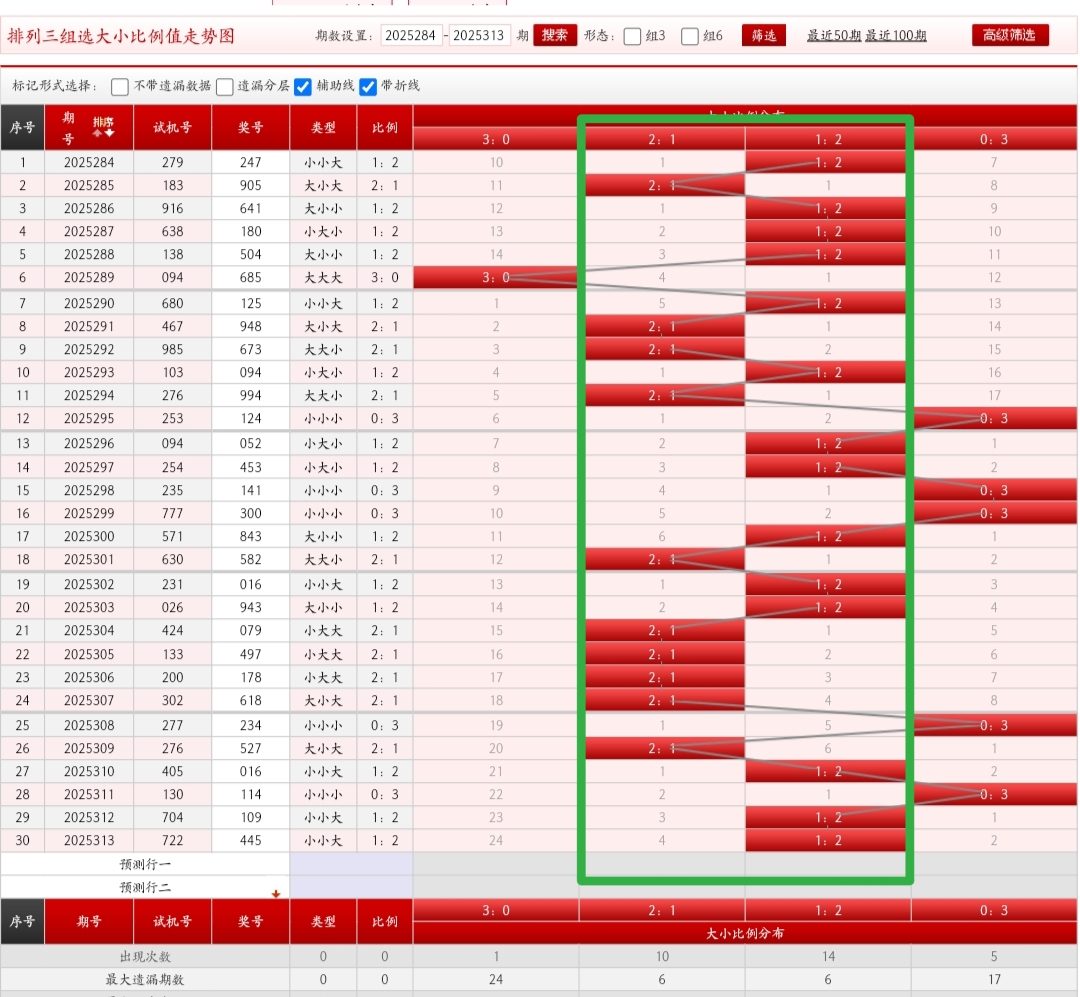Click the small orange down arrow below 预测行二
This screenshot has height=997, width=1080.
coord(276,893)
